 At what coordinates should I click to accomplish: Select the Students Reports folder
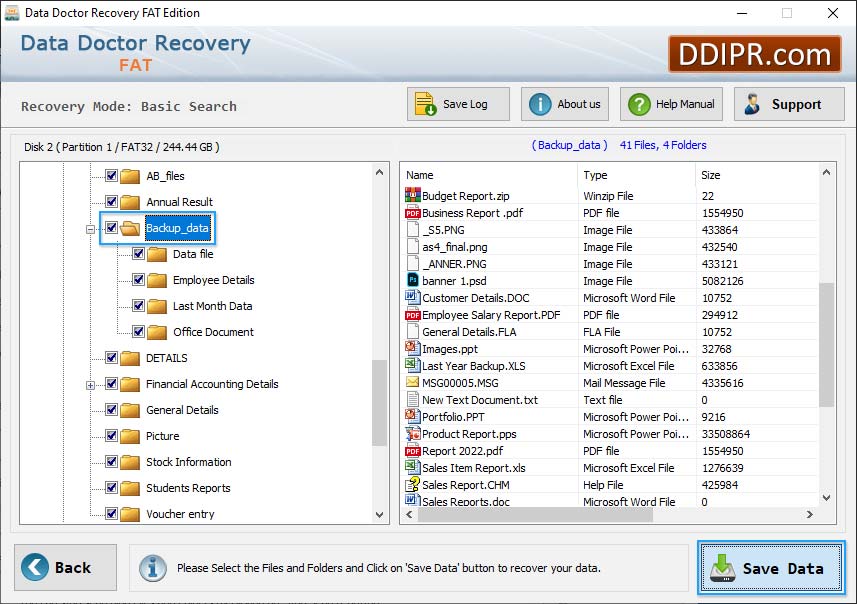coord(188,488)
